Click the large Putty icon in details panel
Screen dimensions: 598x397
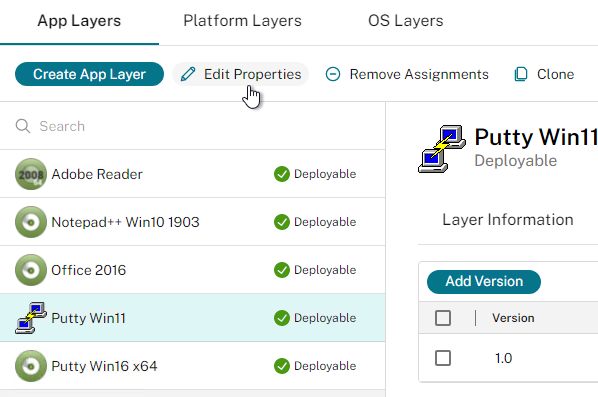(x=442, y=149)
